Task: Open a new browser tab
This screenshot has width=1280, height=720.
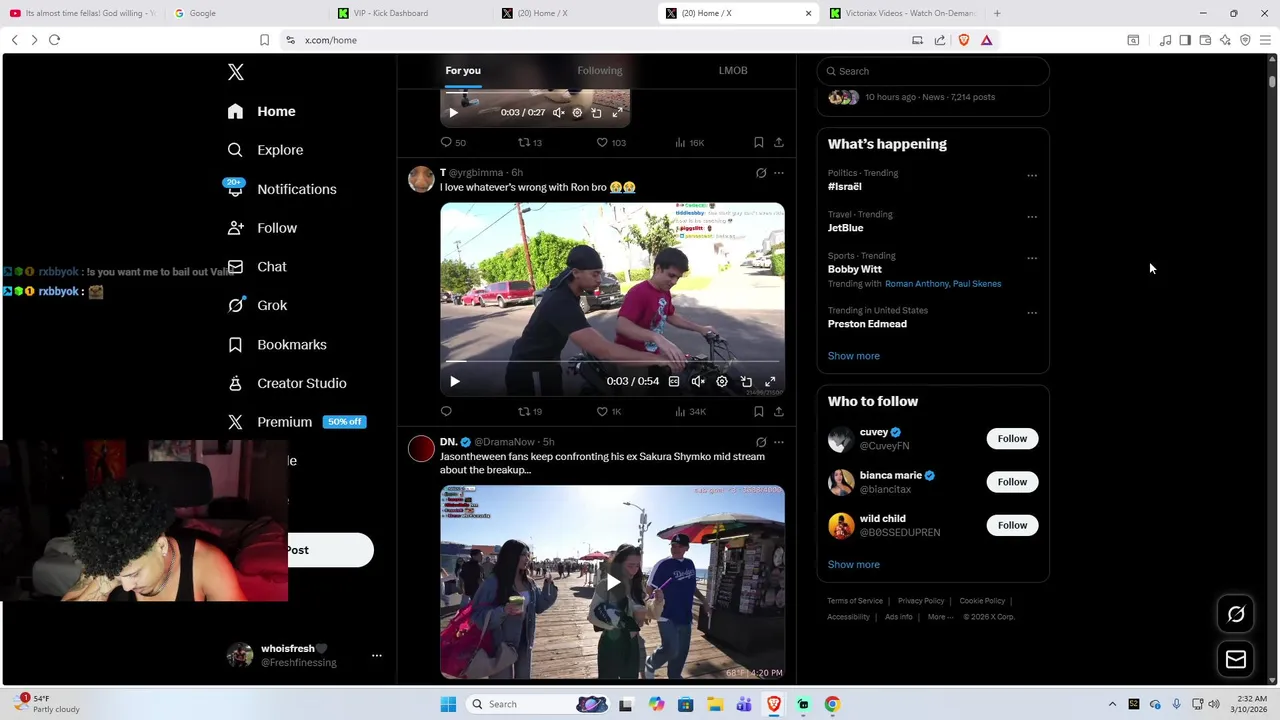Action: [997, 13]
